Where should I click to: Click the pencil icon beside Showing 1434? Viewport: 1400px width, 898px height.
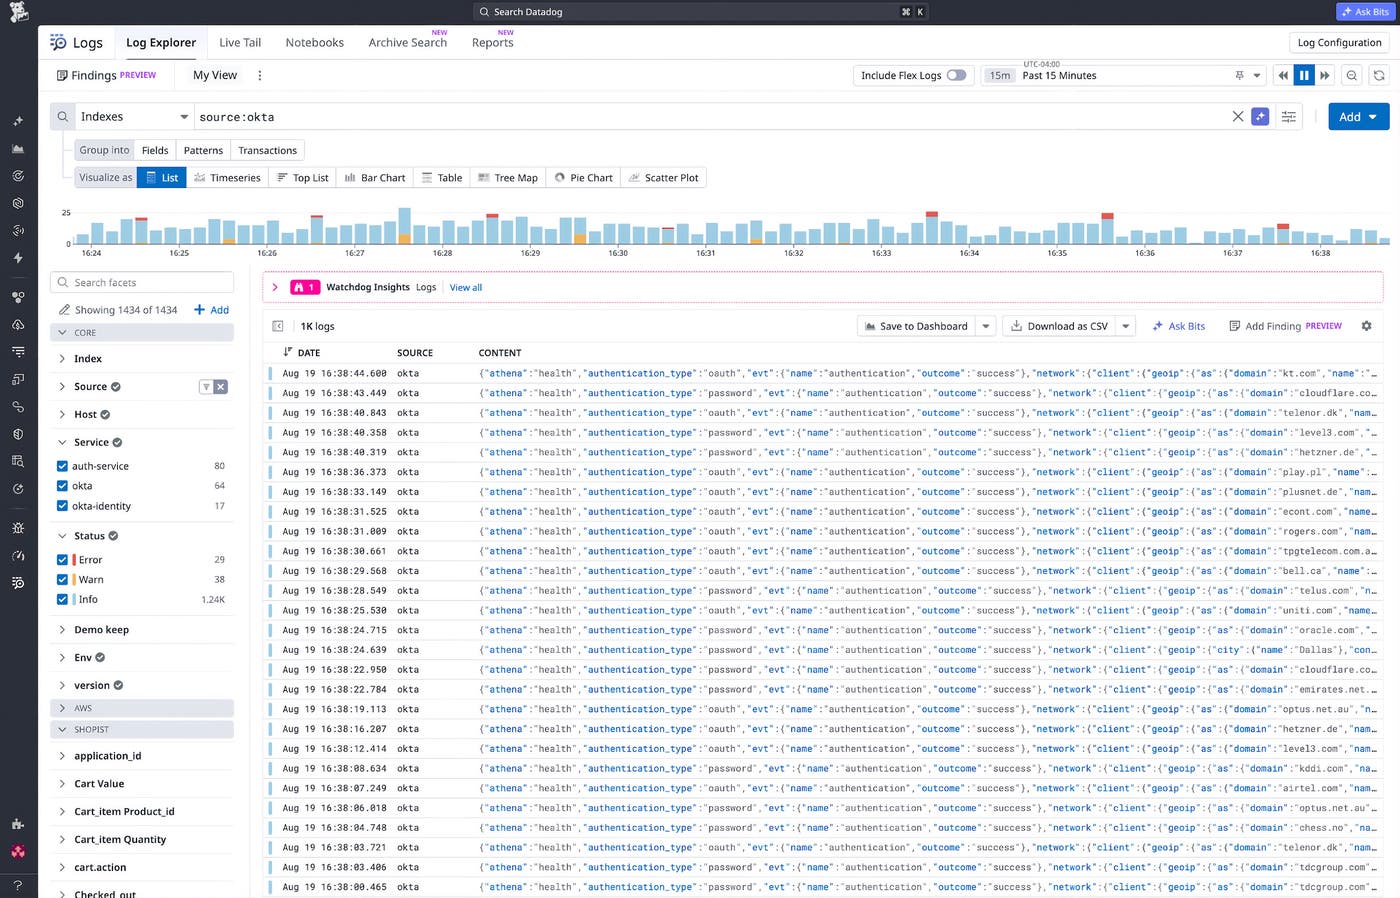click(64, 310)
